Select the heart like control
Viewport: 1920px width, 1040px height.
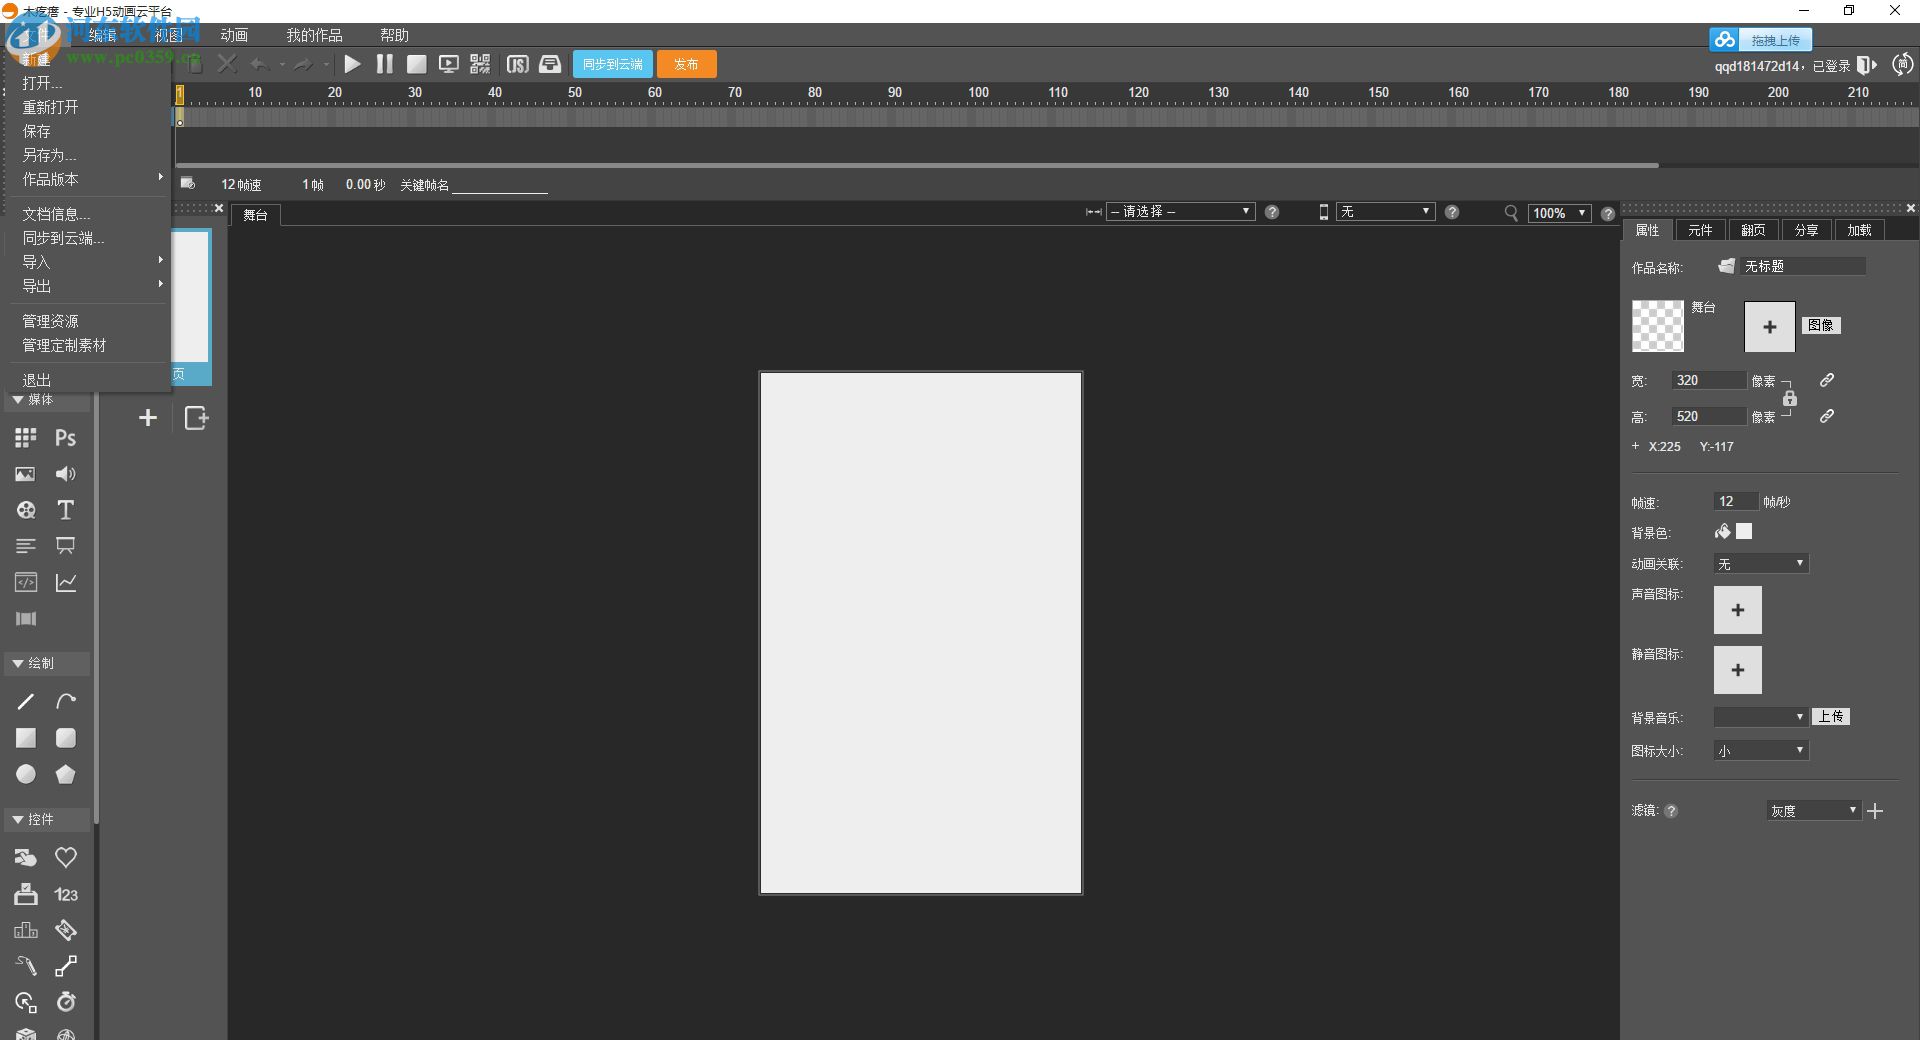(66, 858)
